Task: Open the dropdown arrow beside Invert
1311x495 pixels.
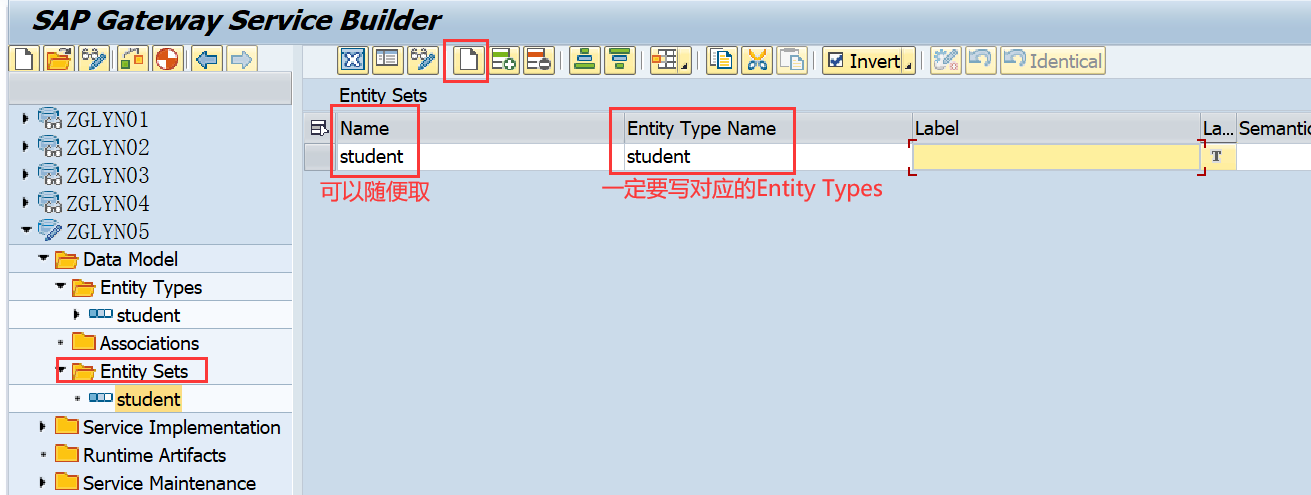Action: tap(909, 62)
